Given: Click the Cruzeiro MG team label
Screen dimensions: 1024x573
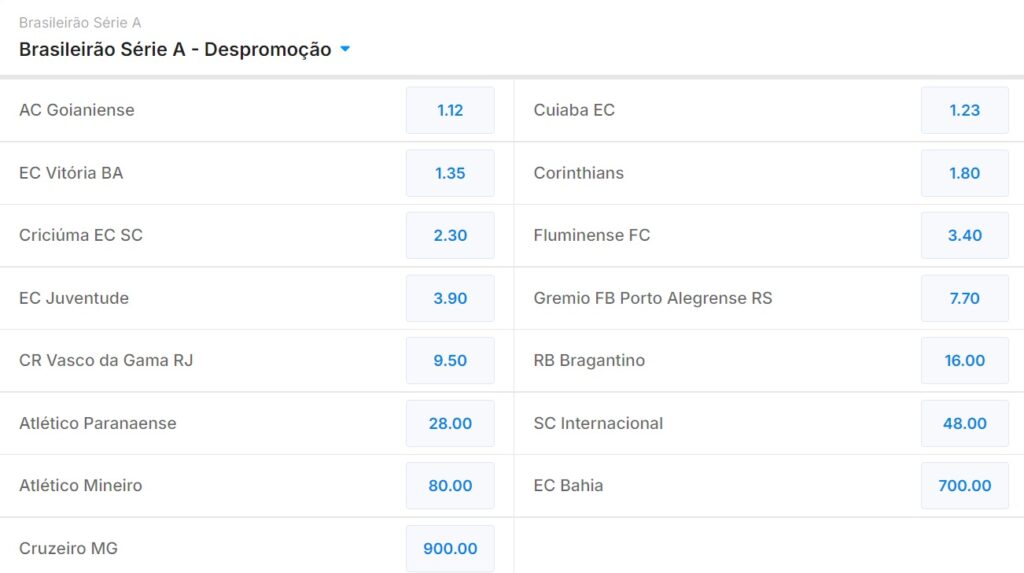Looking at the screenshot, I should click(x=68, y=548).
